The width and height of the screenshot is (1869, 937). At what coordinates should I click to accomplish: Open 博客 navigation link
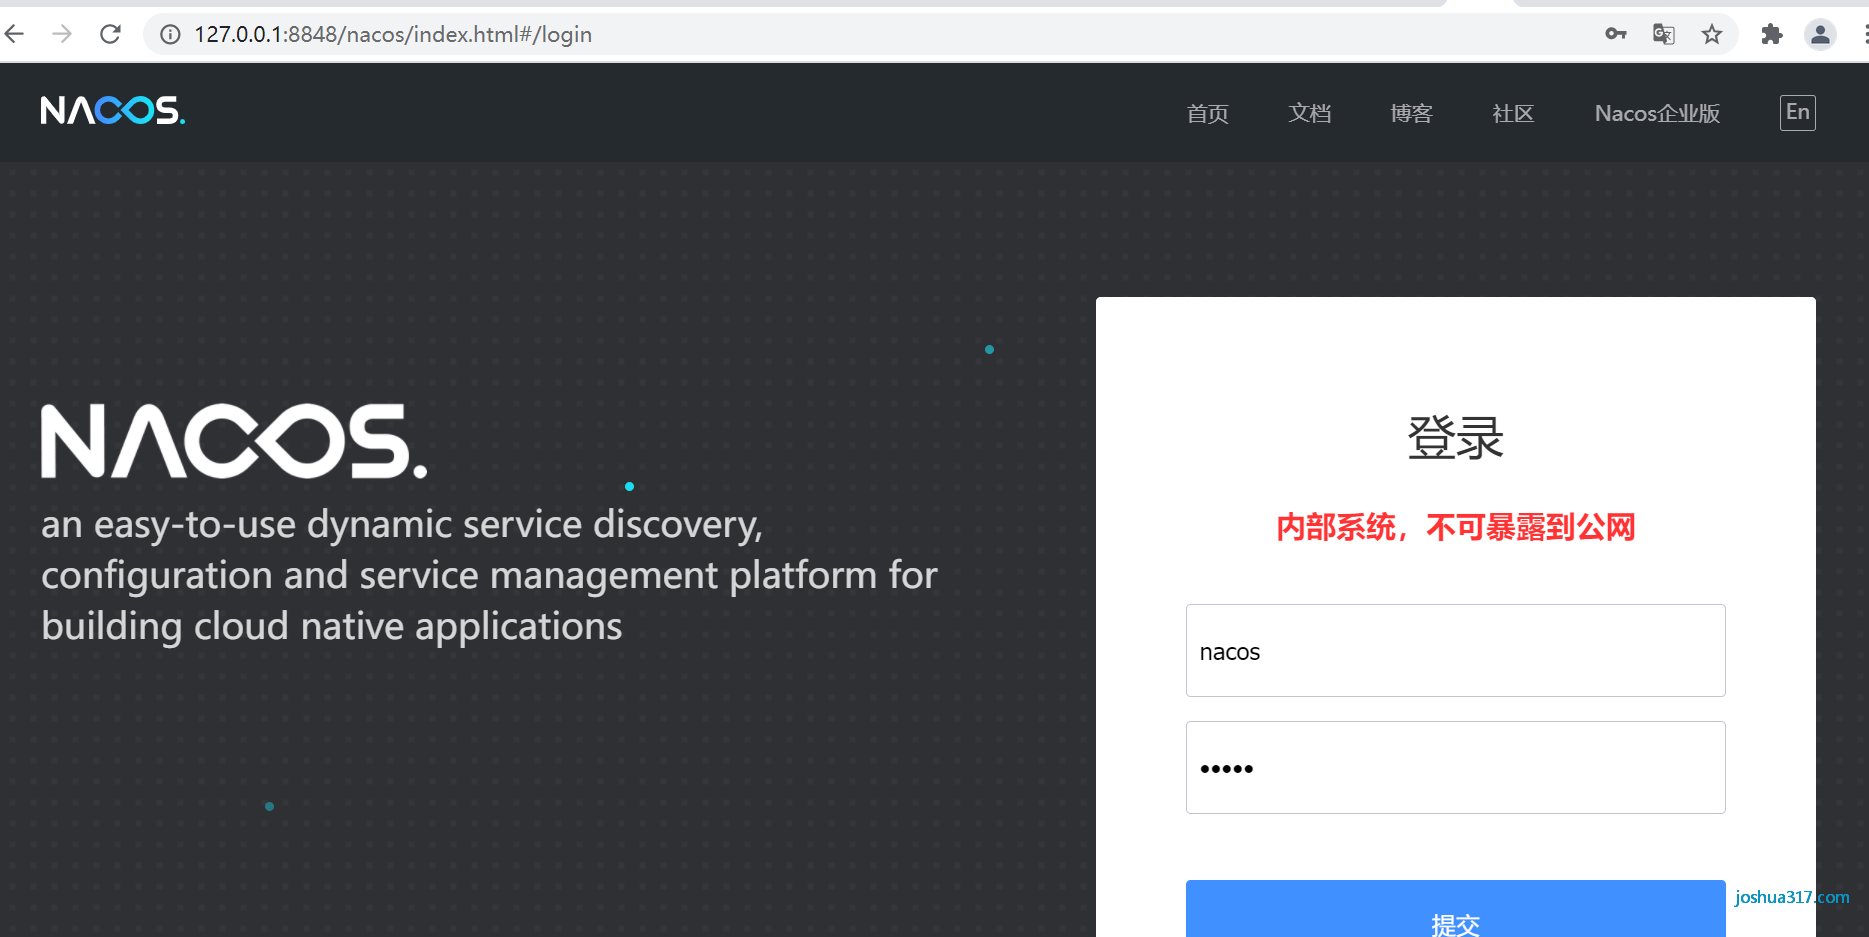coord(1411,113)
